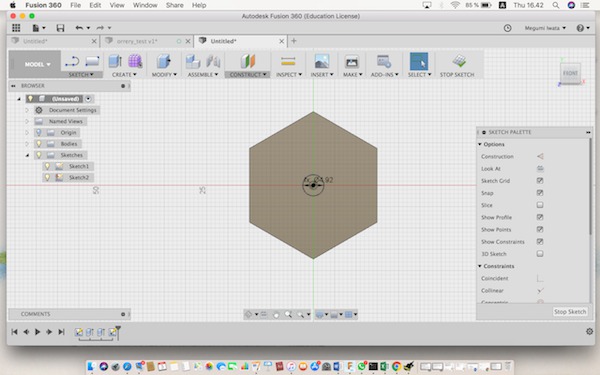
Task: Toggle the Show Profile checkbox
Action: (540, 217)
